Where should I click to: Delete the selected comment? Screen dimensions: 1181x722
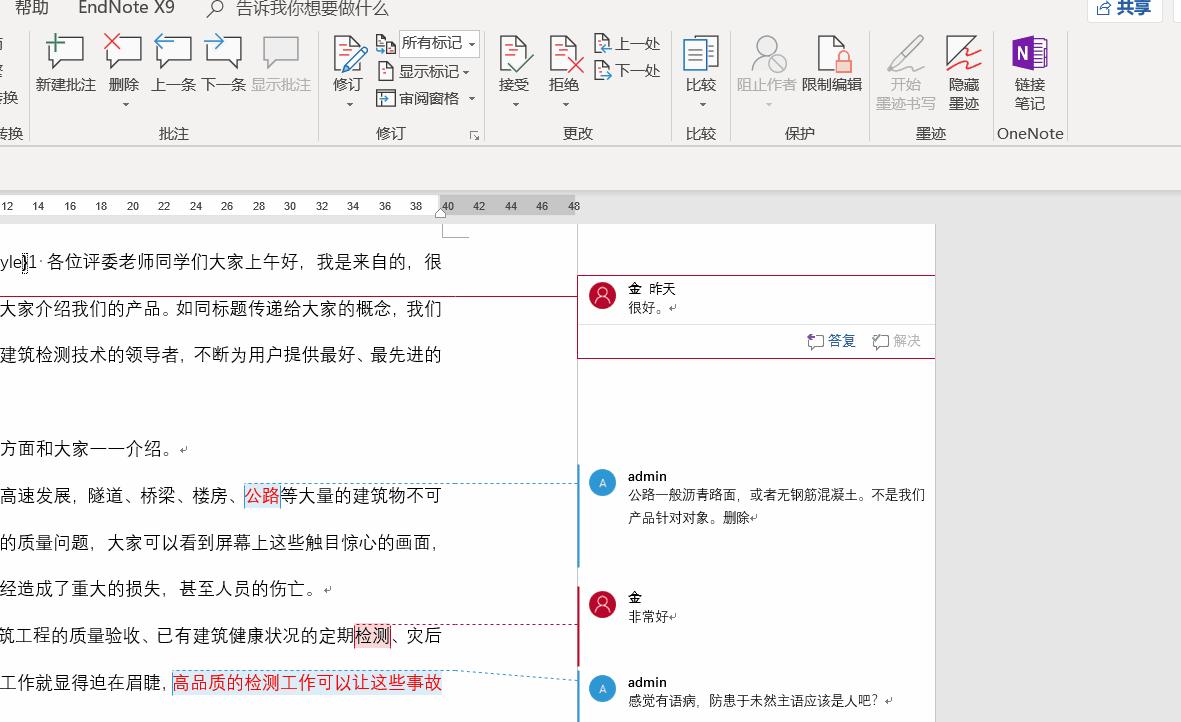pyautogui.click(x=122, y=60)
